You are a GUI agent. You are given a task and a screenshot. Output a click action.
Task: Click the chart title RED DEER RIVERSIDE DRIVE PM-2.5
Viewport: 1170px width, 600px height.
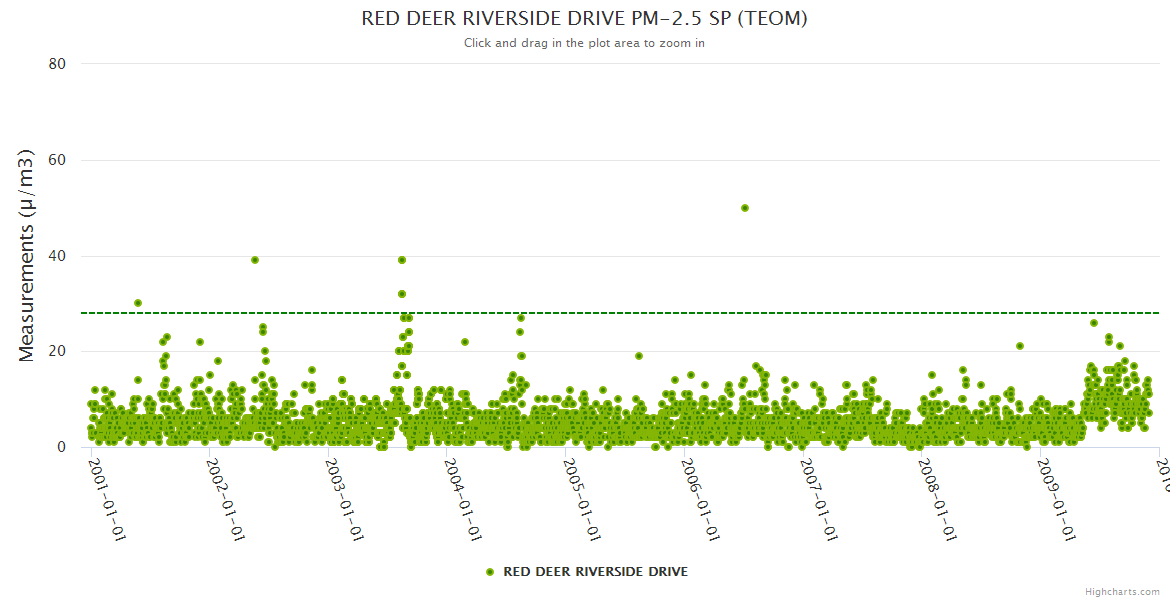coord(584,19)
